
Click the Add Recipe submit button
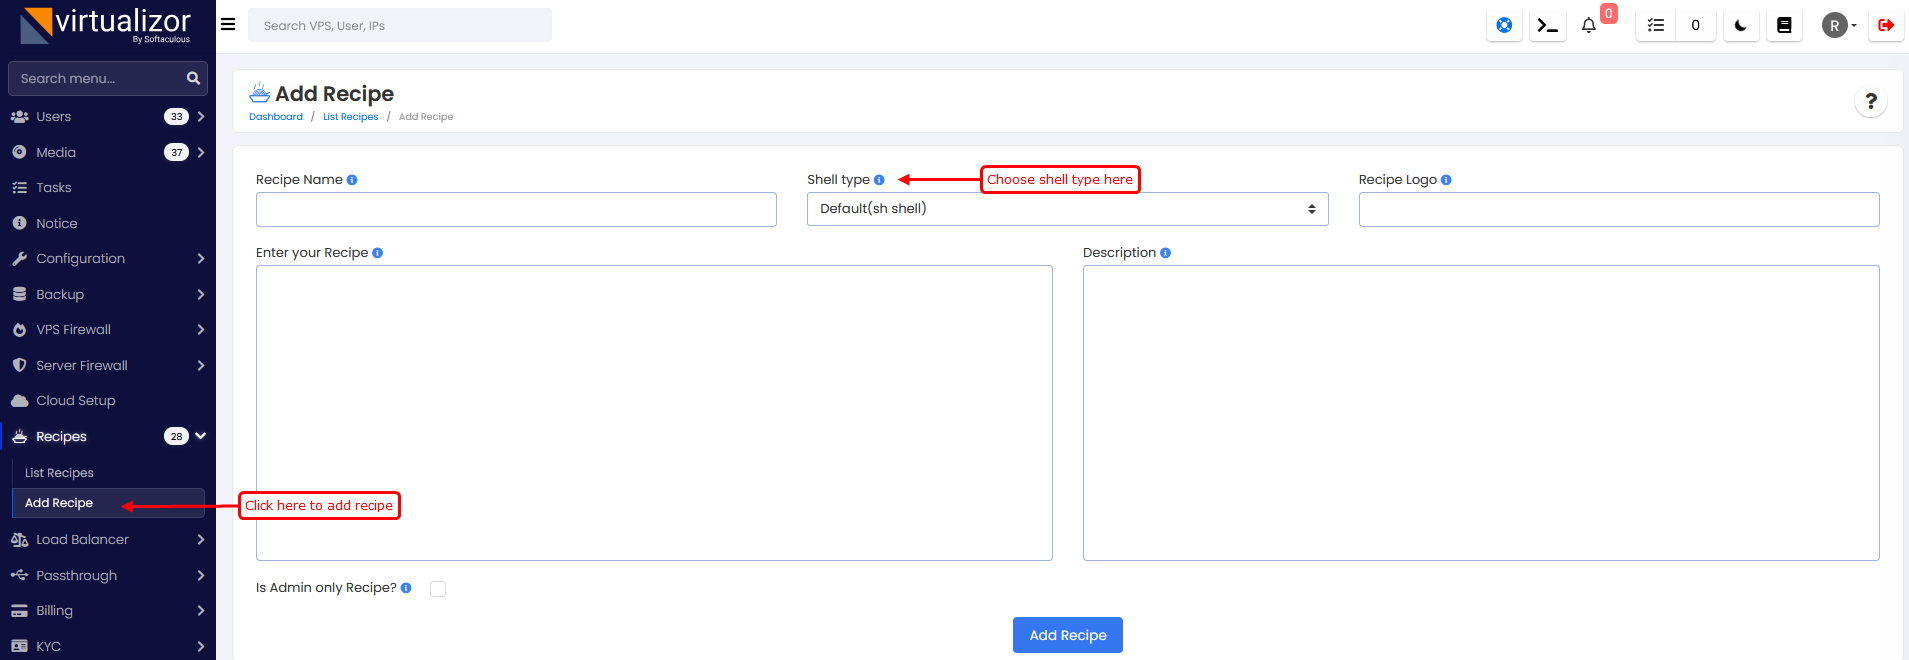point(1067,635)
